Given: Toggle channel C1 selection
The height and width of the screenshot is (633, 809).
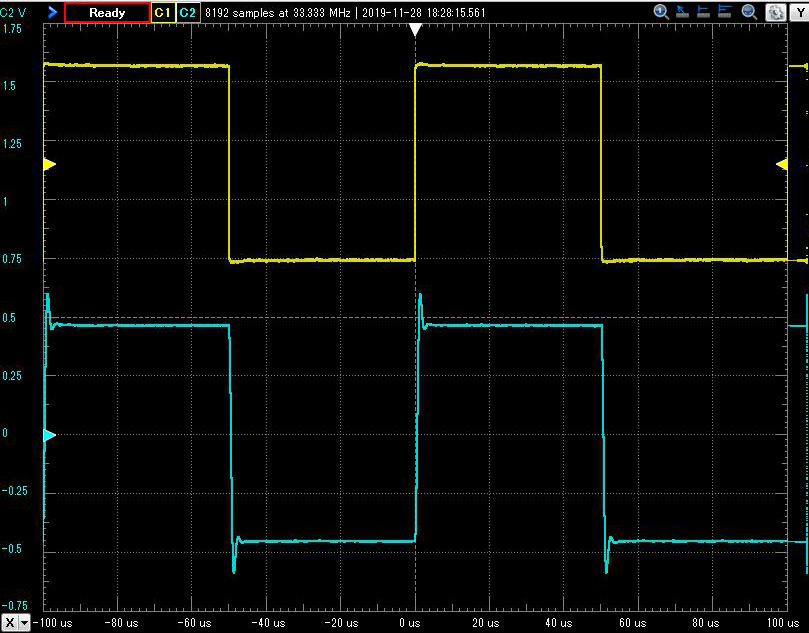Looking at the screenshot, I should pos(163,13).
